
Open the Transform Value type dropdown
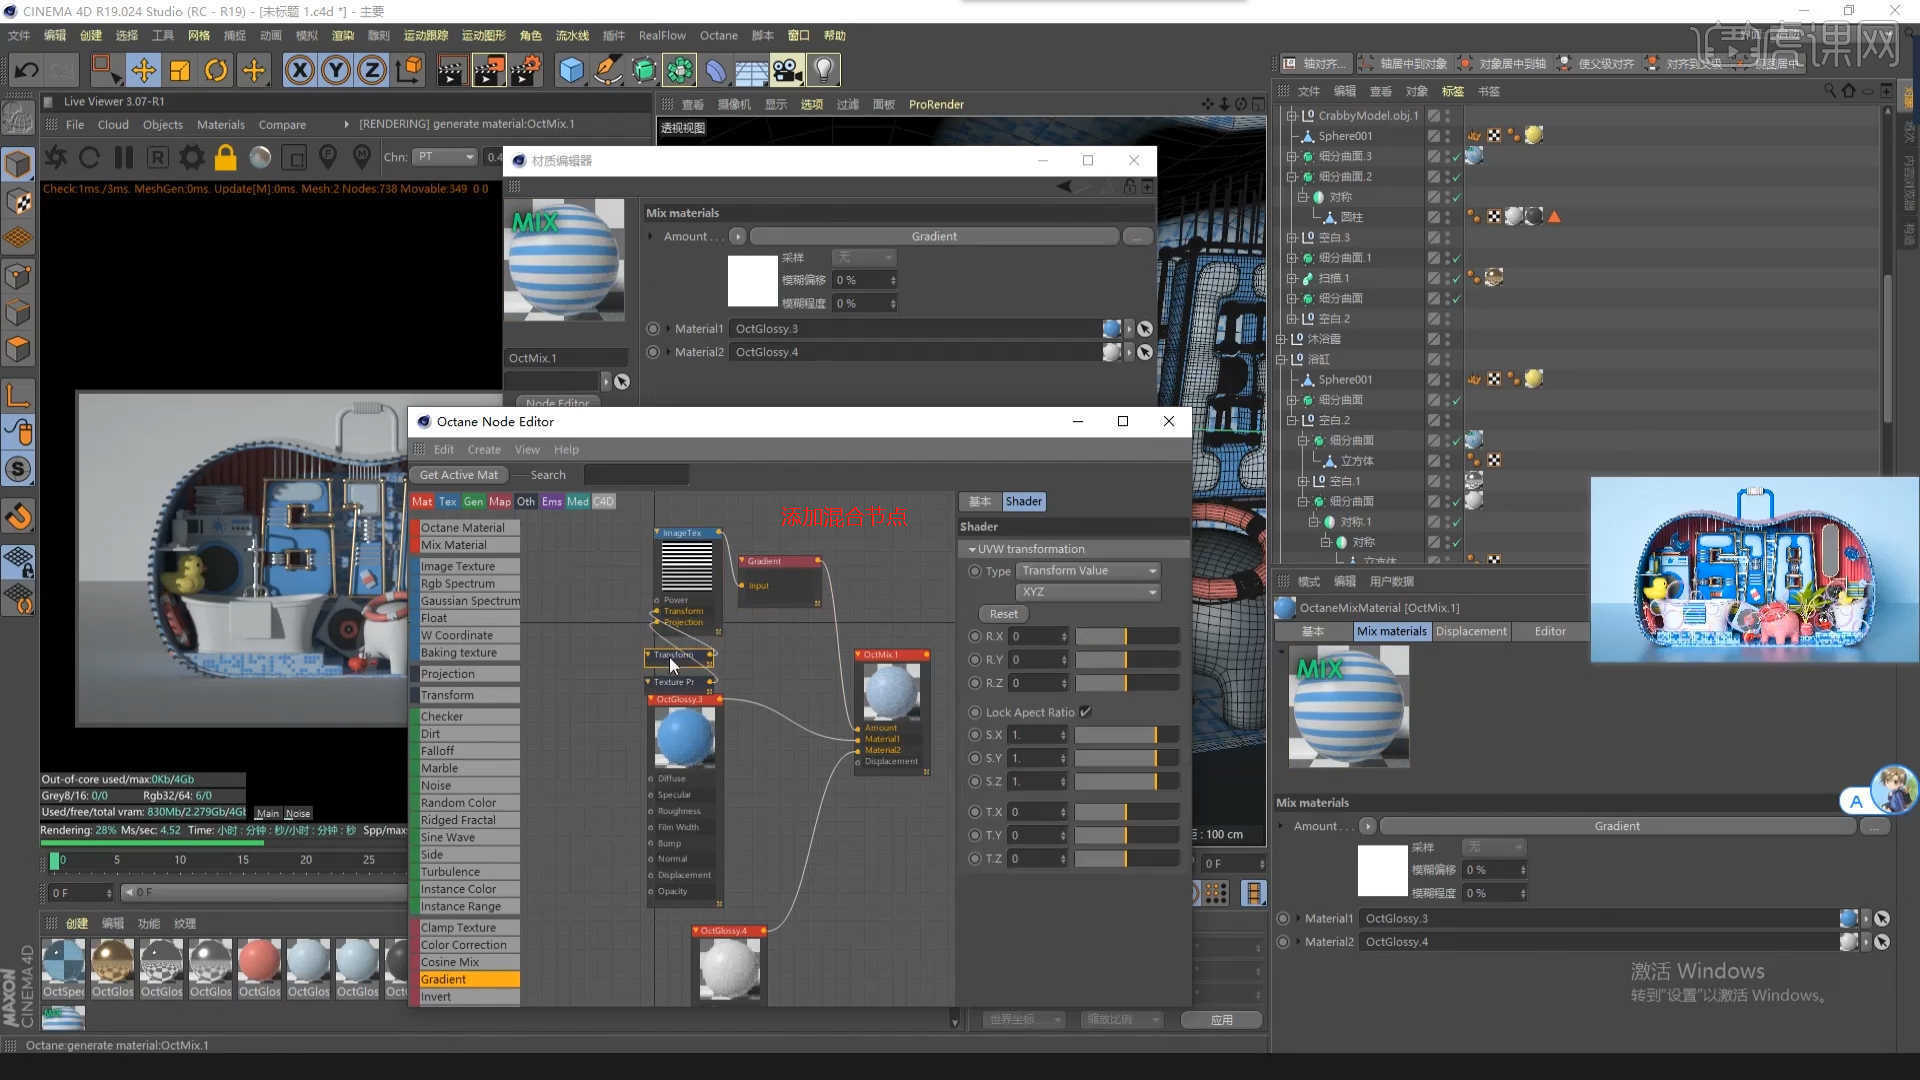click(1088, 571)
